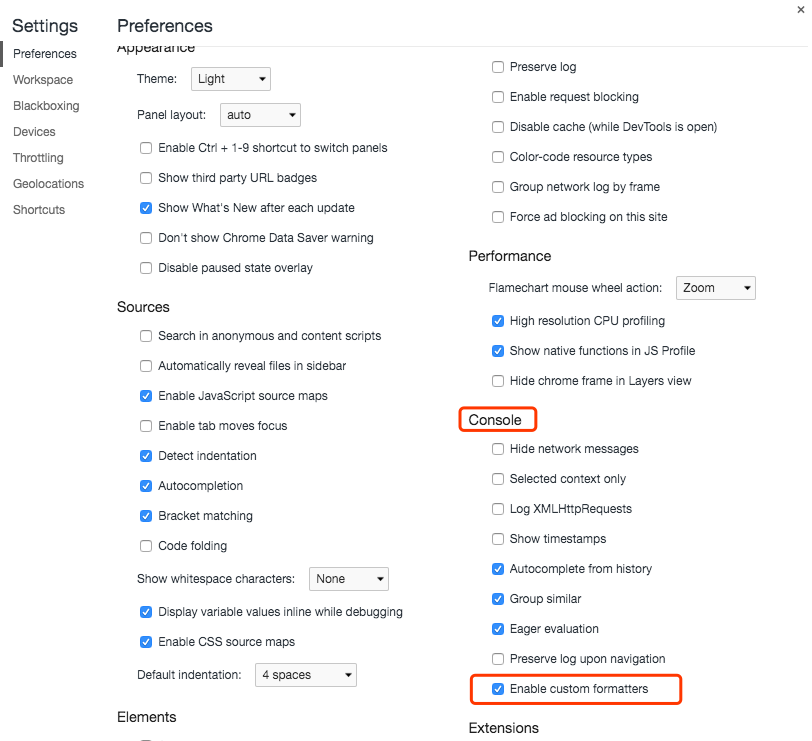The image size is (812, 741).
Task: Change Default indentation from 4 spaces
Action: (306, 675)
